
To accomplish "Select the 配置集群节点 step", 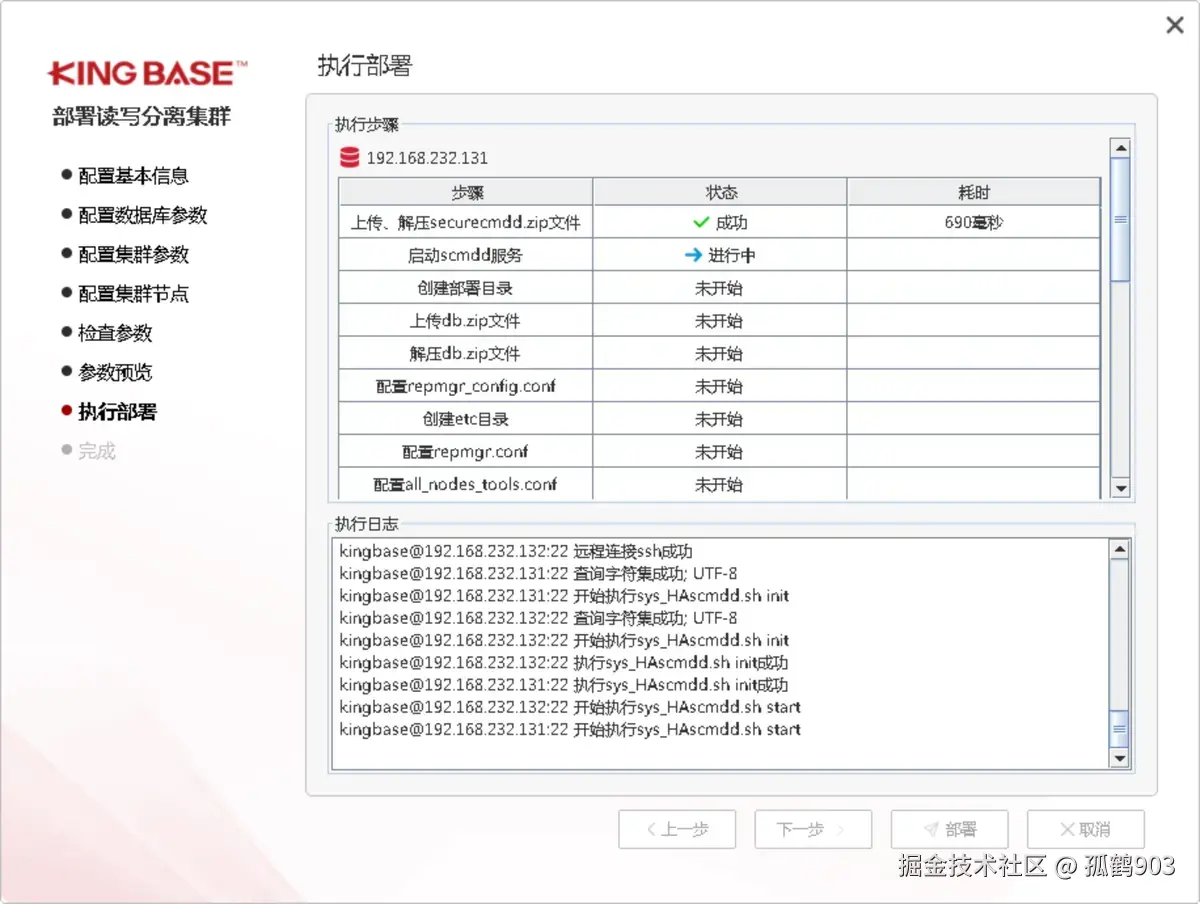I will tap(133, 294).
